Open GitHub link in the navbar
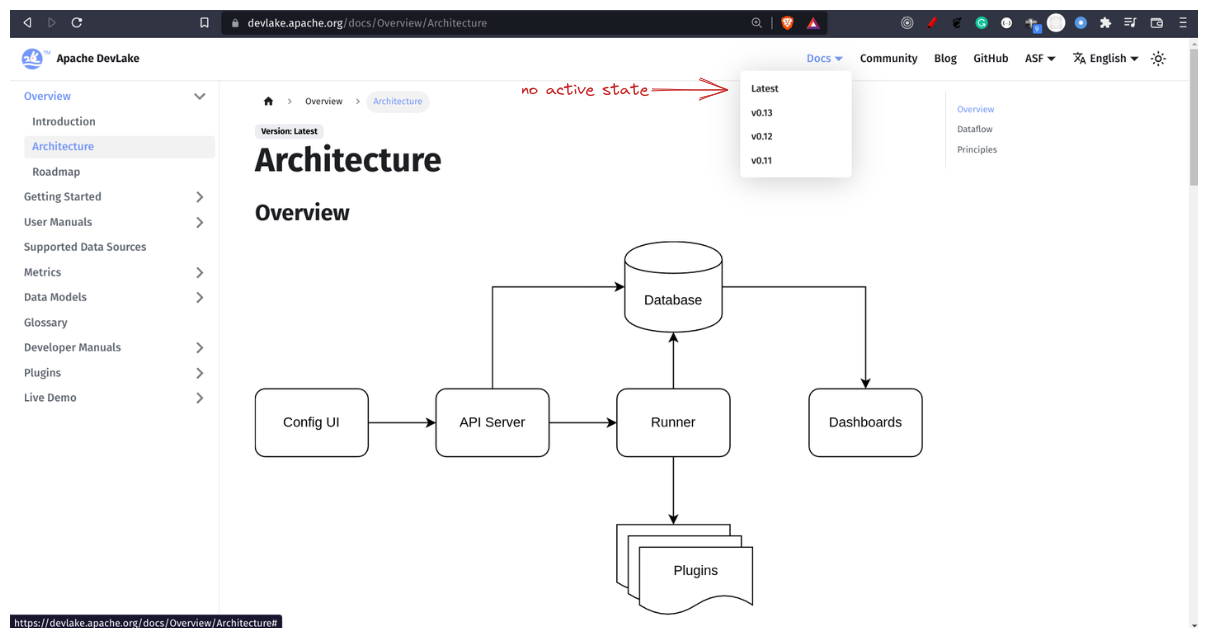The image size is (1207, 637). pos(991,59)
